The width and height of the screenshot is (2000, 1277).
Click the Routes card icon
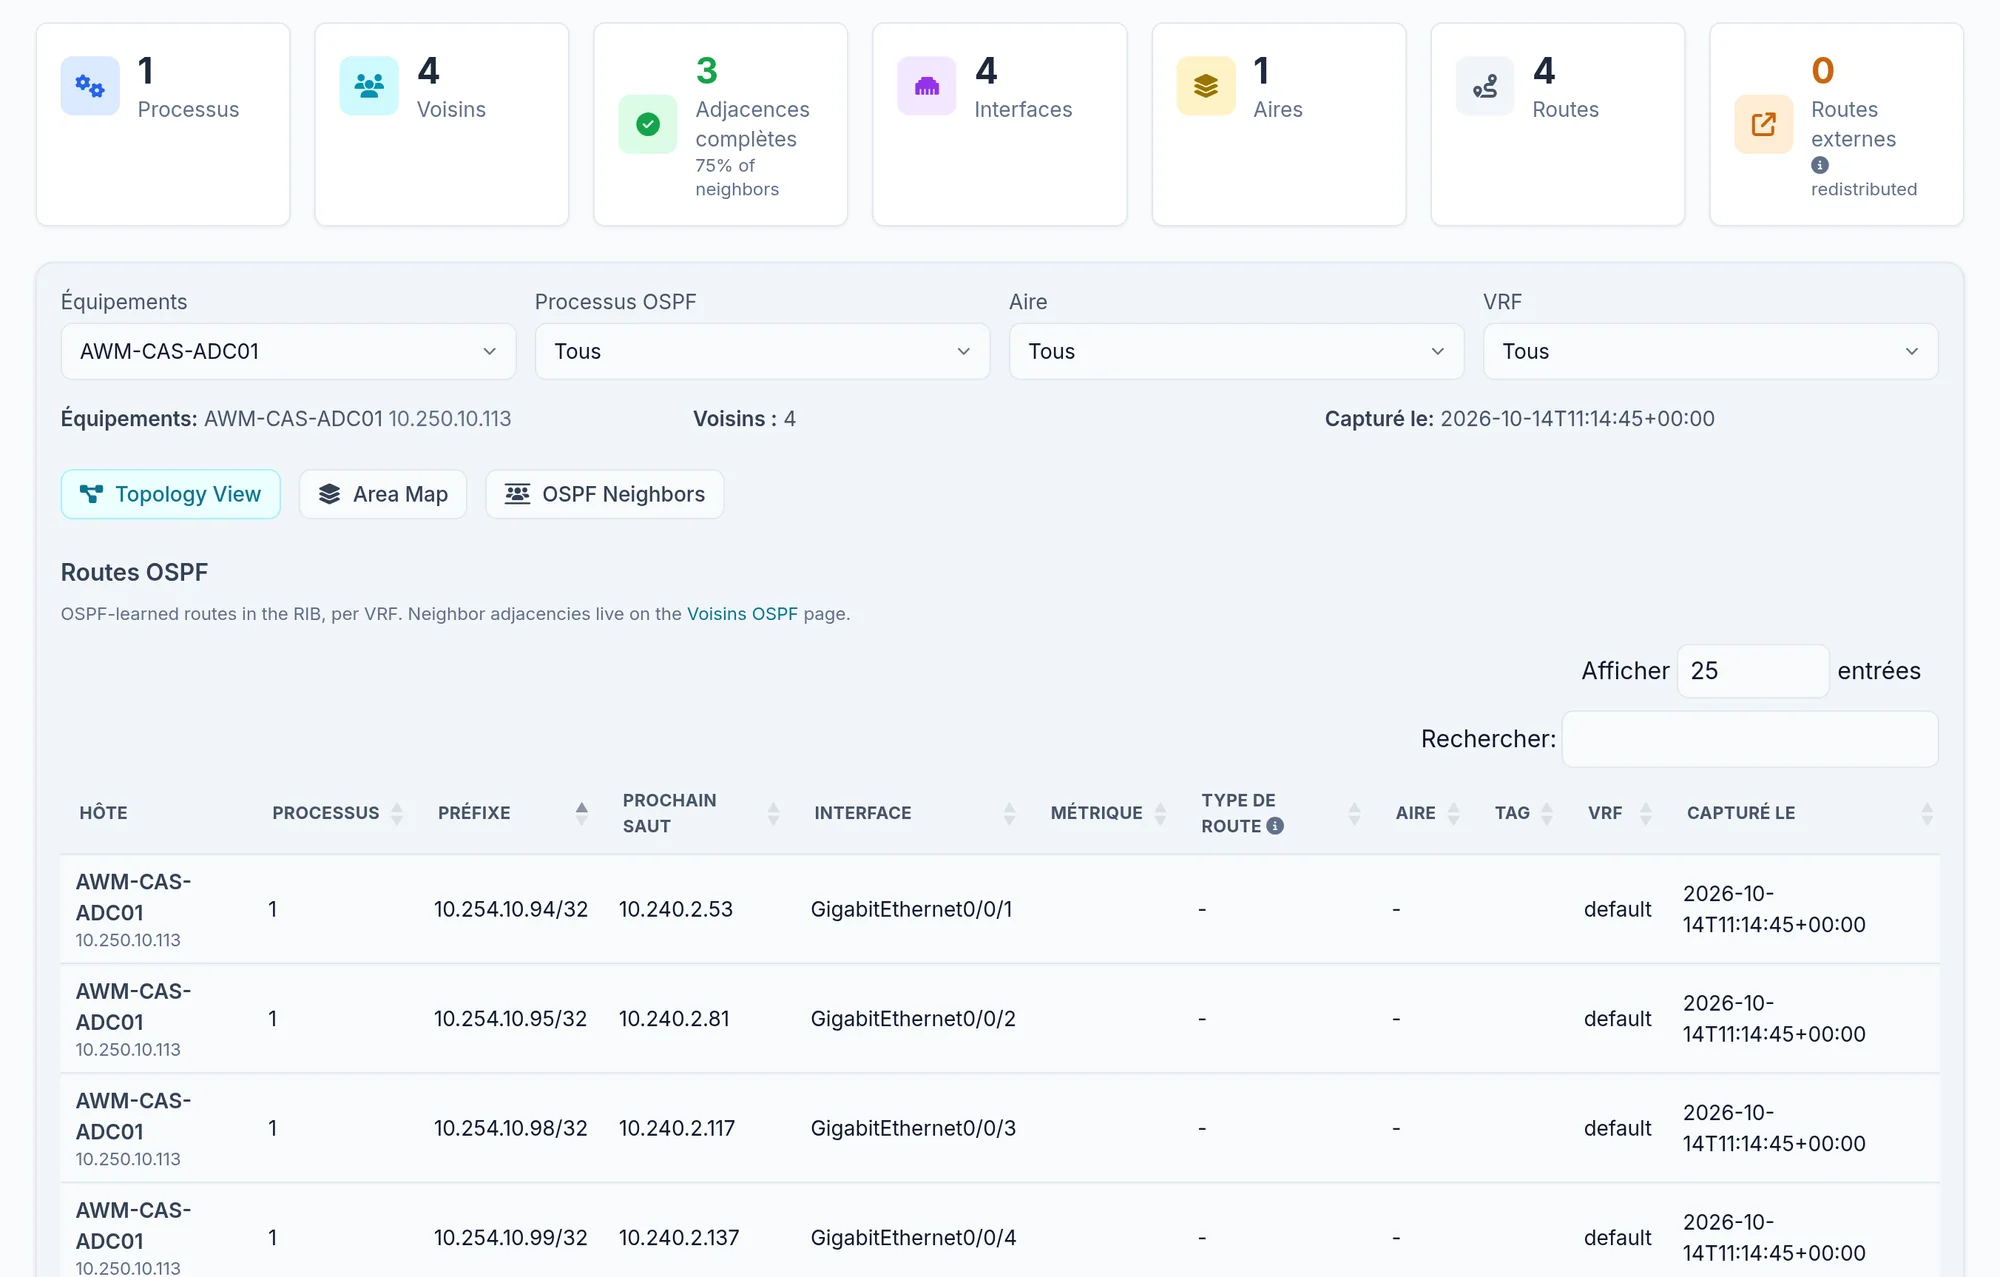click(1485, 86)
